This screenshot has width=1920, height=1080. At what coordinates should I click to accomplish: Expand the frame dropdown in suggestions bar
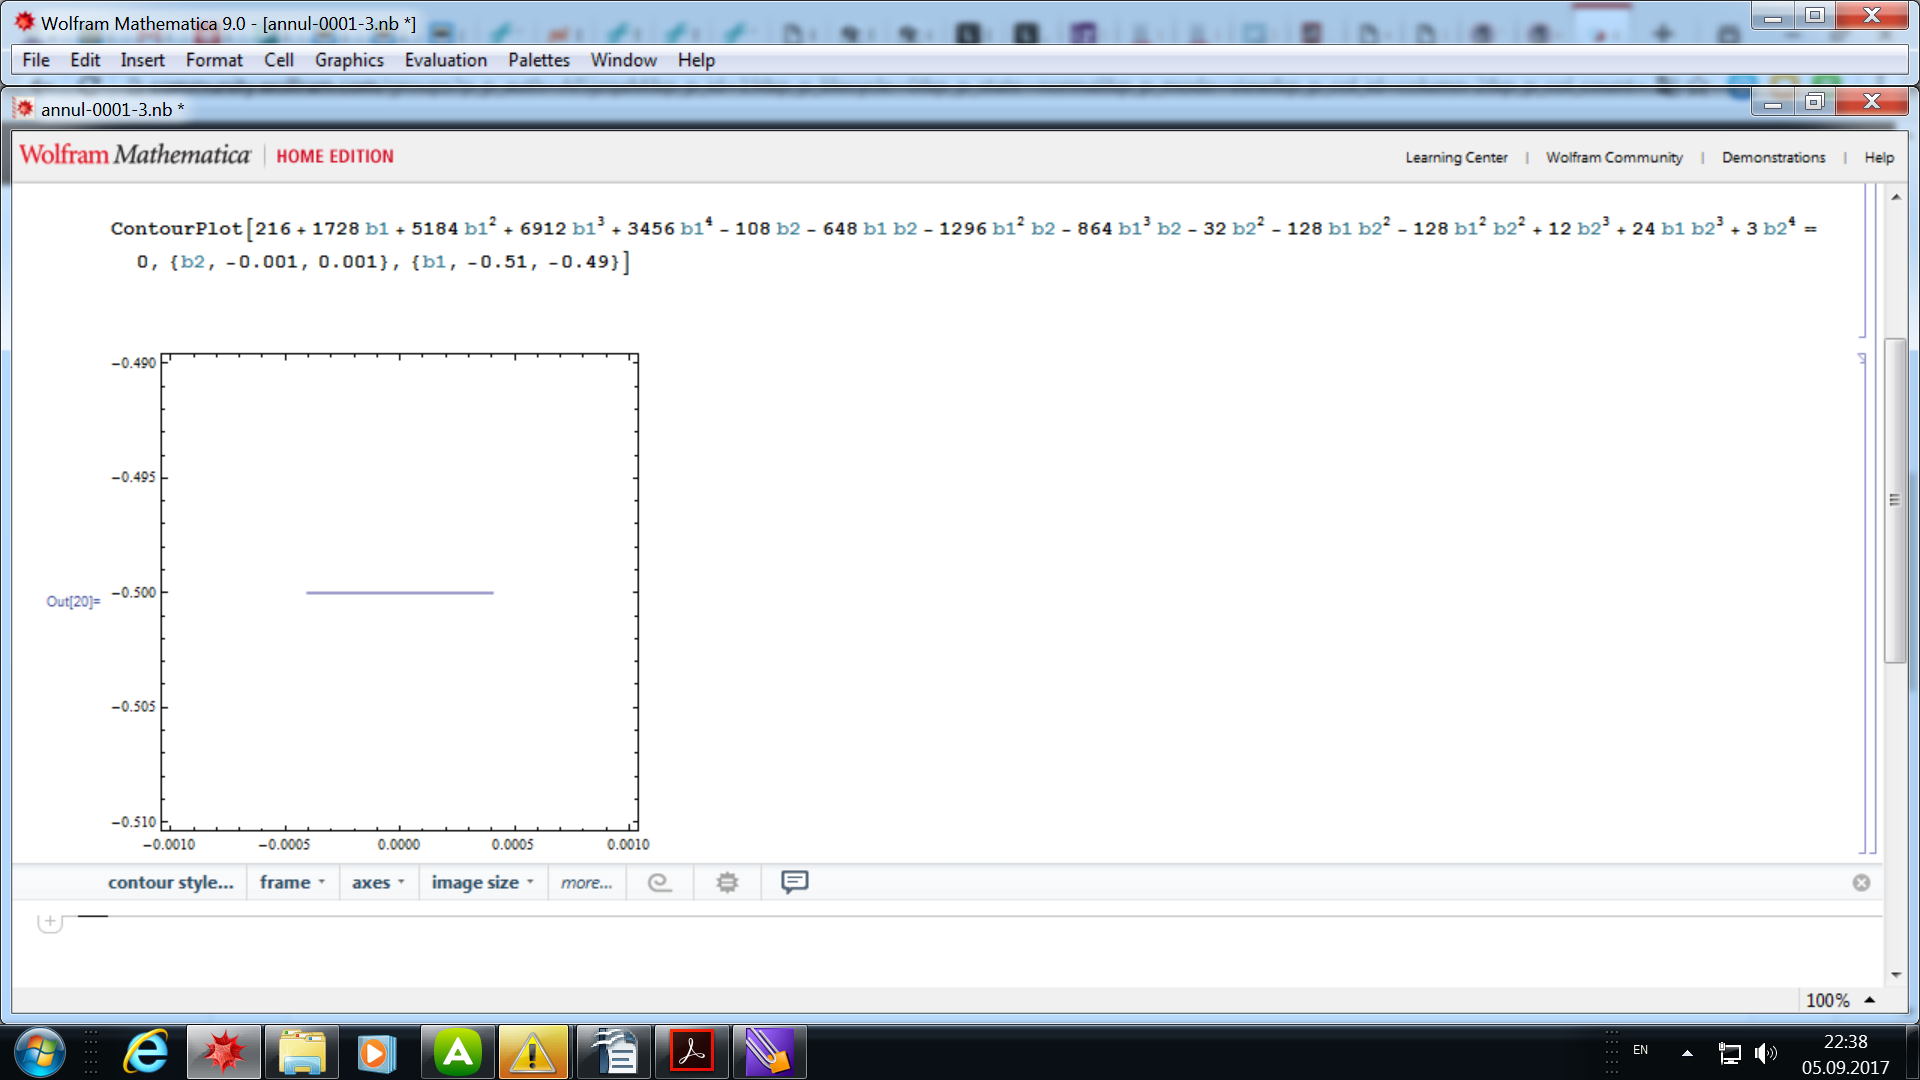pos(292,882)
